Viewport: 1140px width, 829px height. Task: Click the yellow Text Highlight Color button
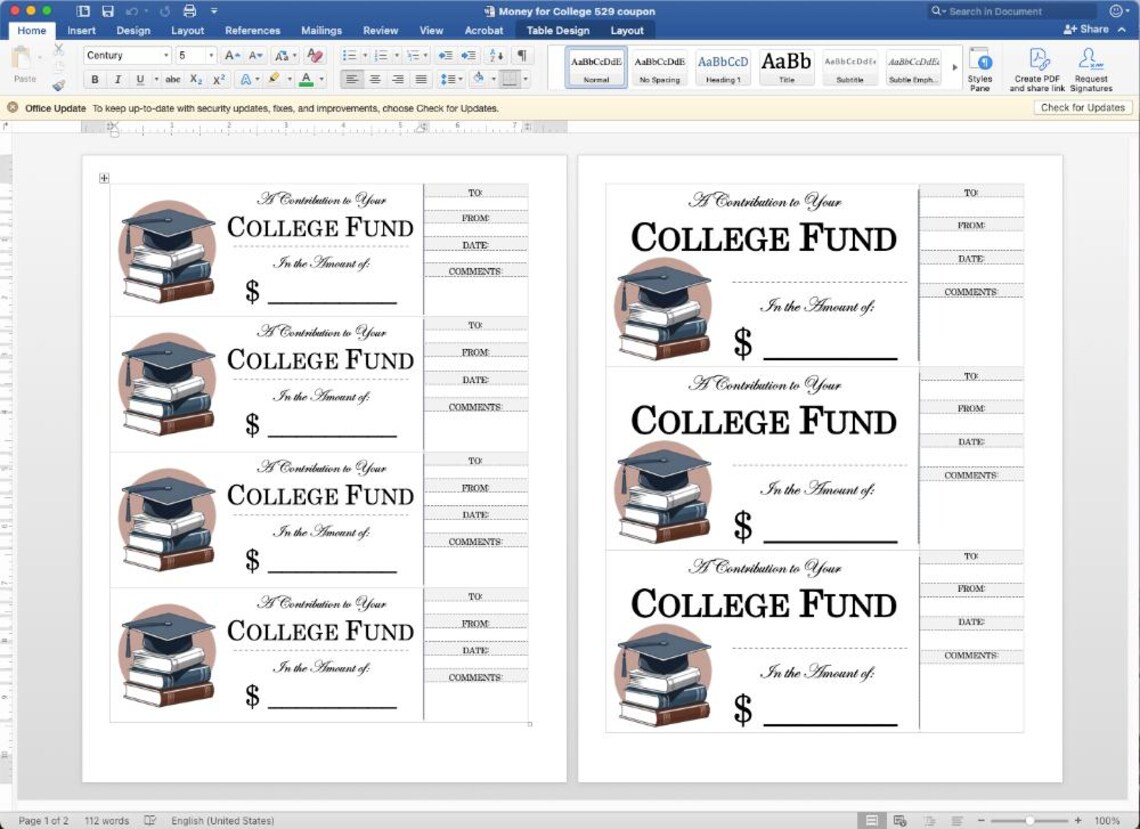274,79
